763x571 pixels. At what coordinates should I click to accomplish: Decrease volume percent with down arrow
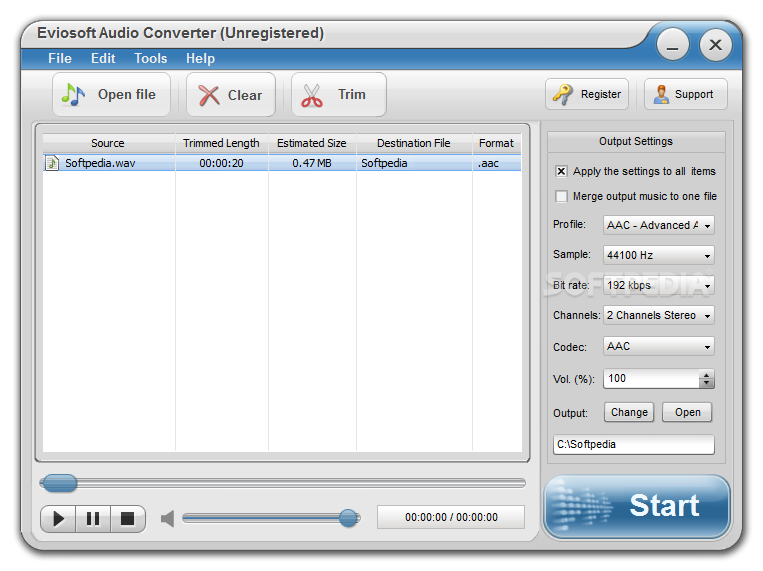pos(707,384)
